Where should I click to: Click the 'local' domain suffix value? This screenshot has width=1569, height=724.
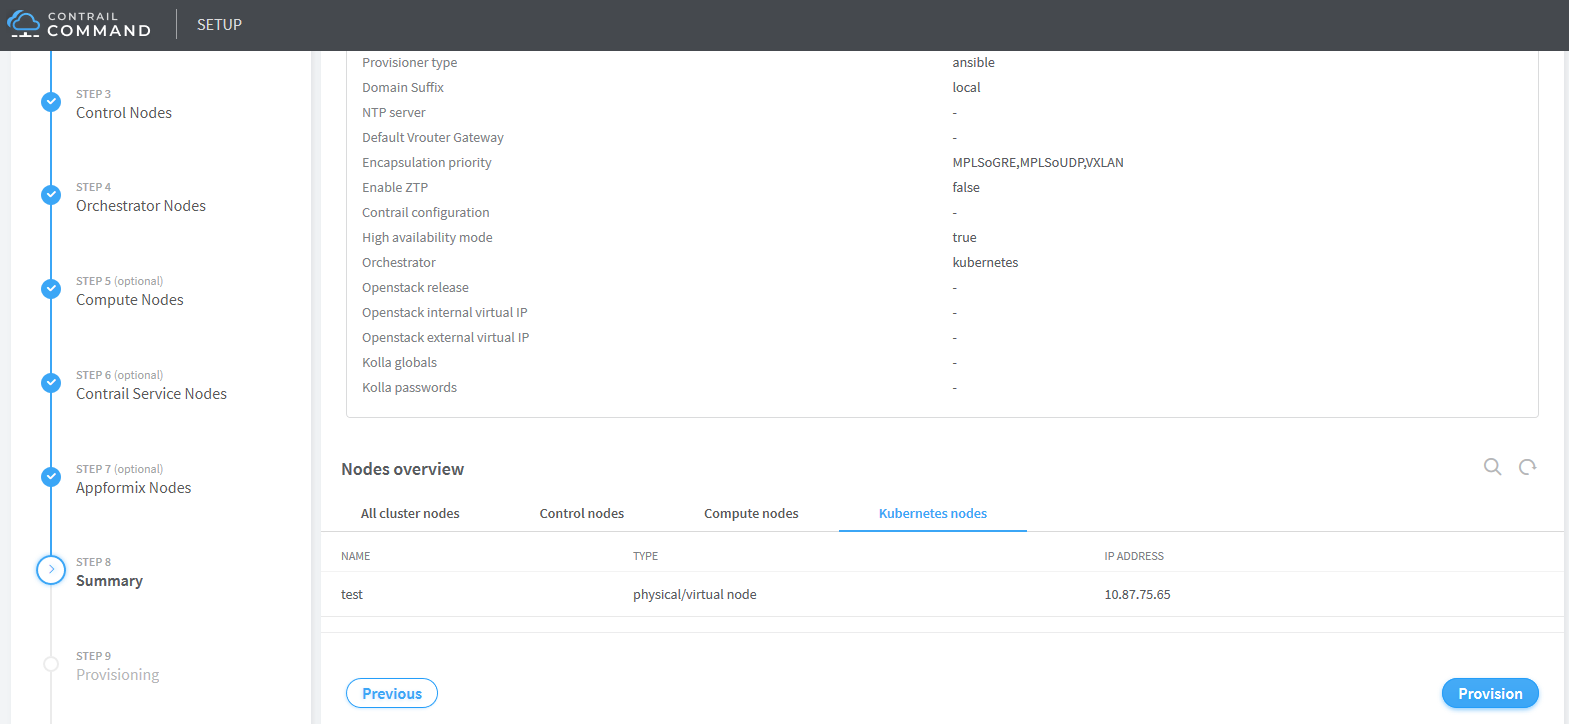(x=966, y=87)
